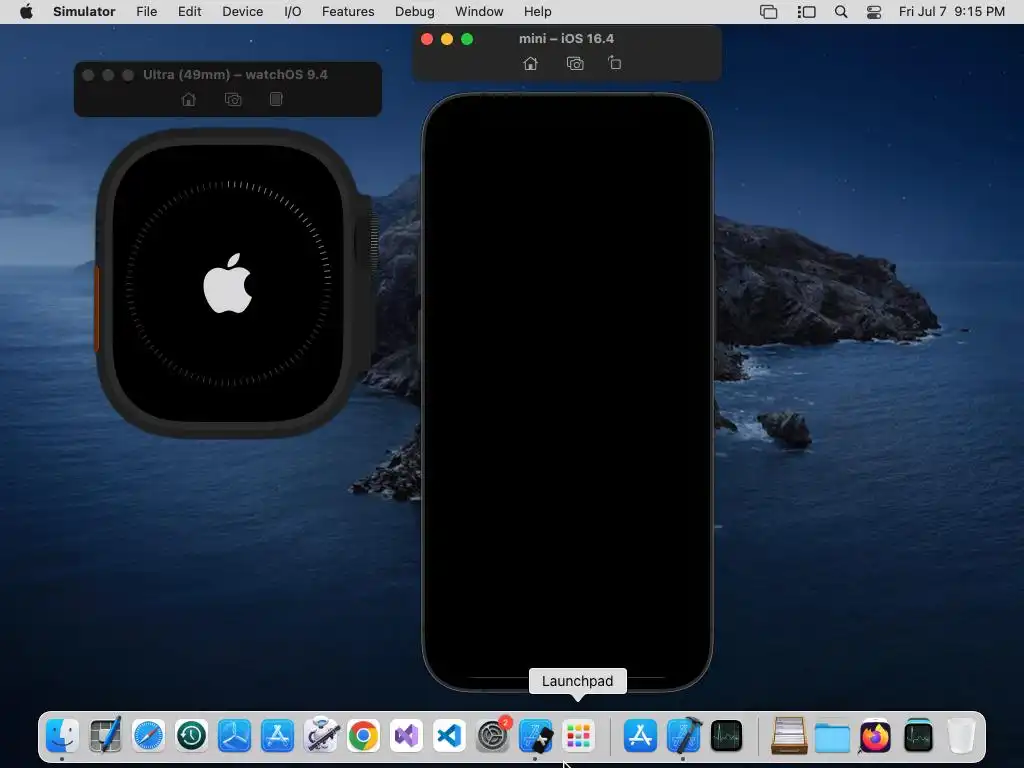Open the Trash in the Dock
The width and height of the screenshot is (1024, 768).
(961, 736)
